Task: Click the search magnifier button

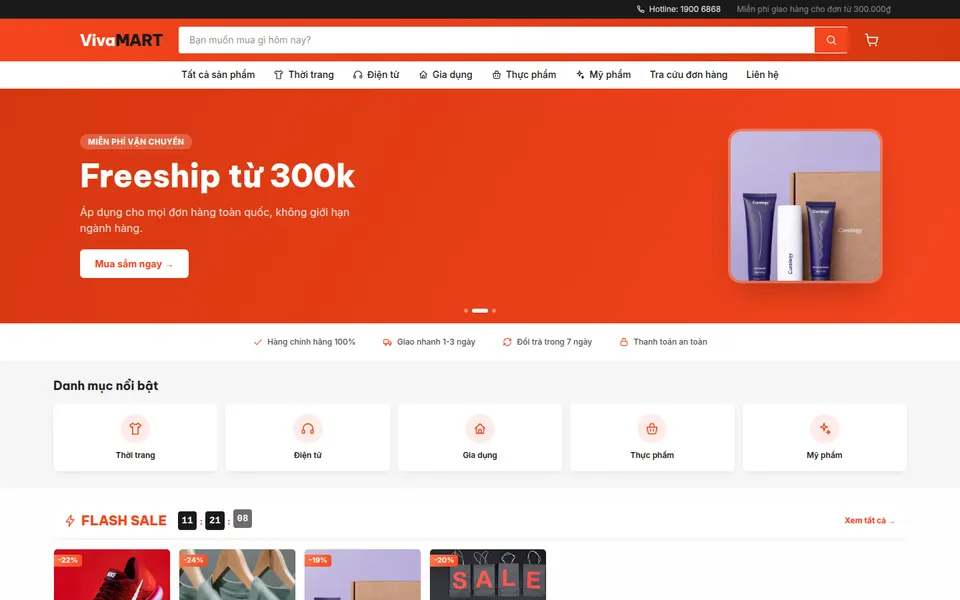Action: point(831,40)
